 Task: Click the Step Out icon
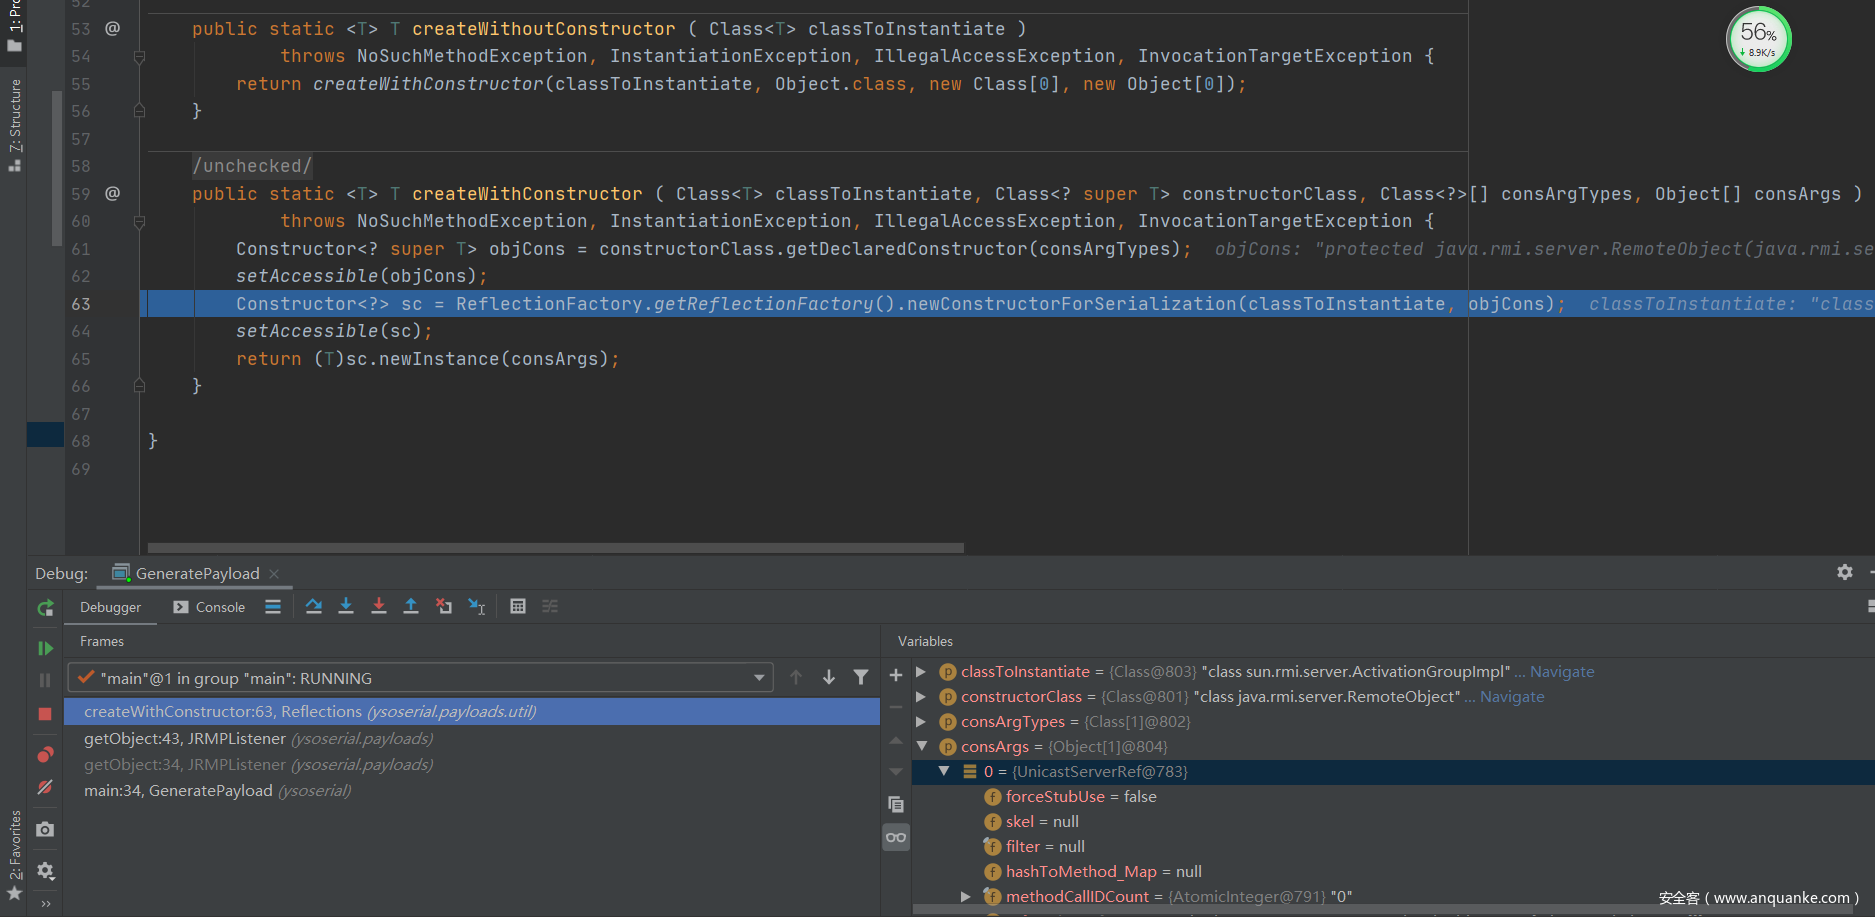(x=410, y=606)
